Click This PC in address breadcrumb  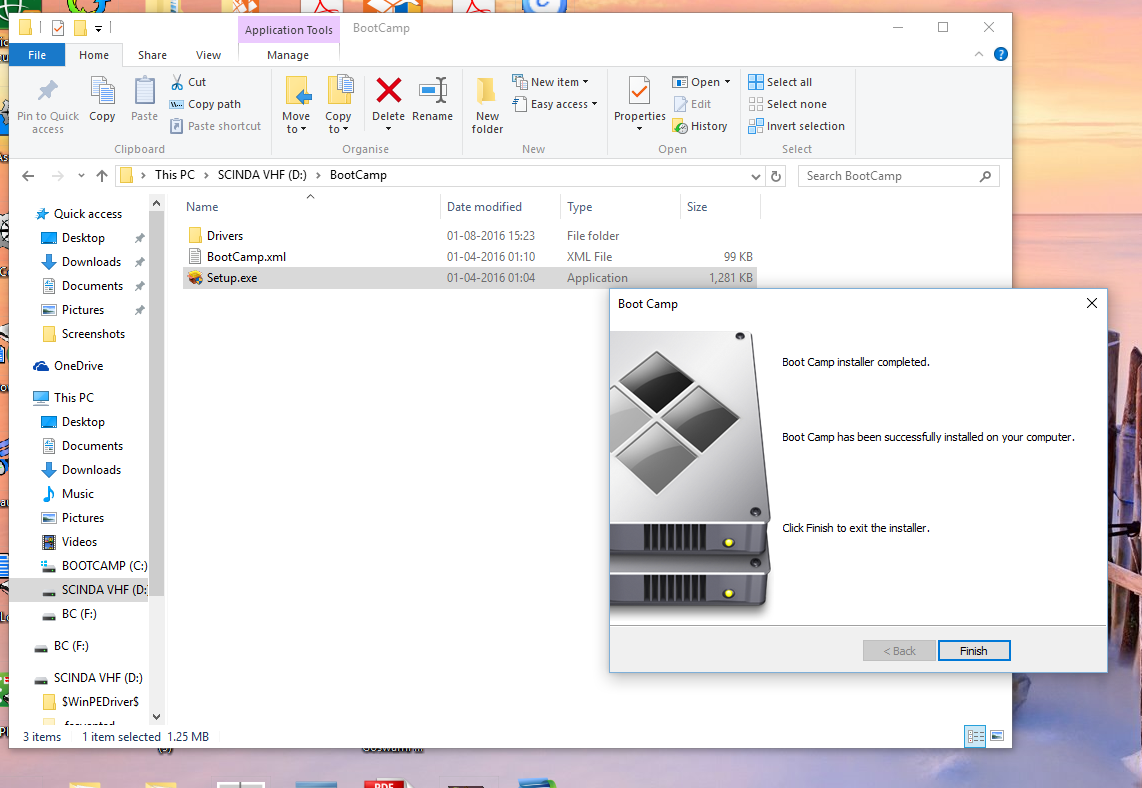pyautogui.click(x=175, y=175)
